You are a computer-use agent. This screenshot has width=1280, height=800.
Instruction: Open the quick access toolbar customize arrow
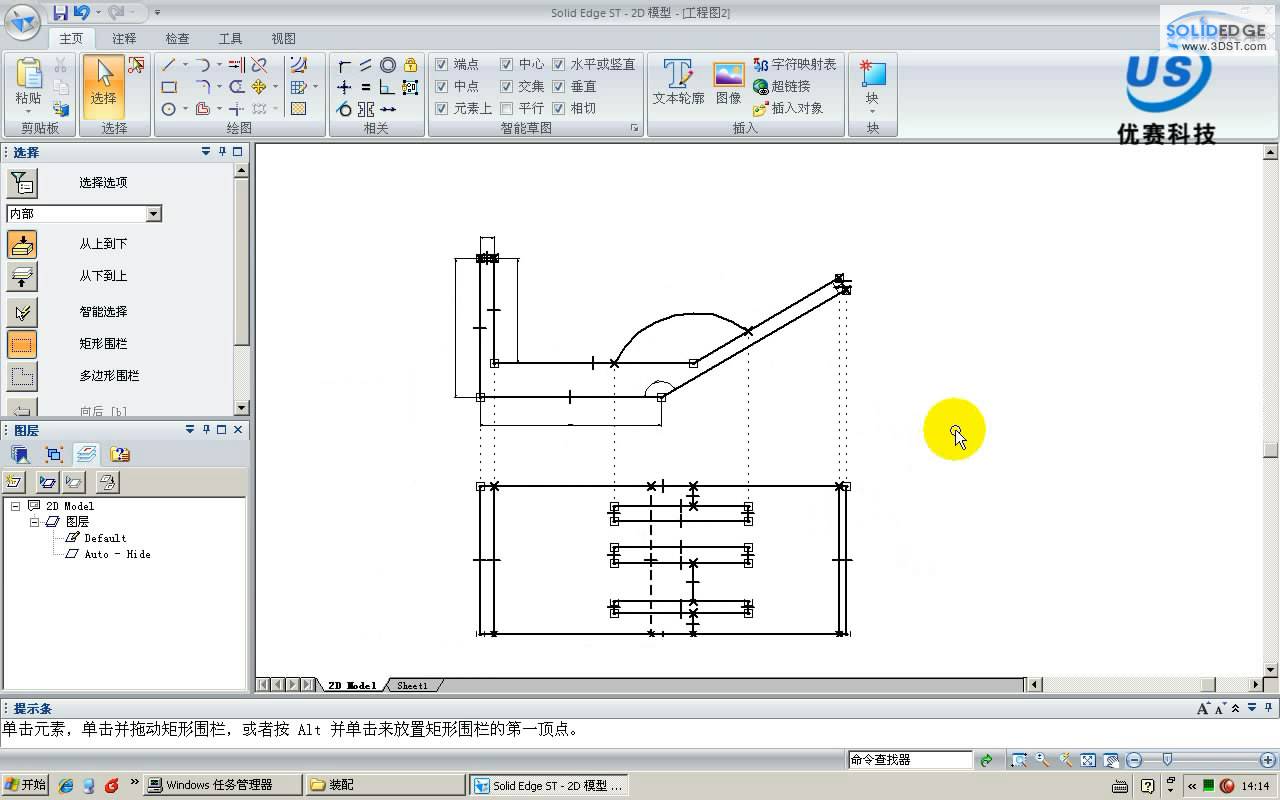coord(157,13)
